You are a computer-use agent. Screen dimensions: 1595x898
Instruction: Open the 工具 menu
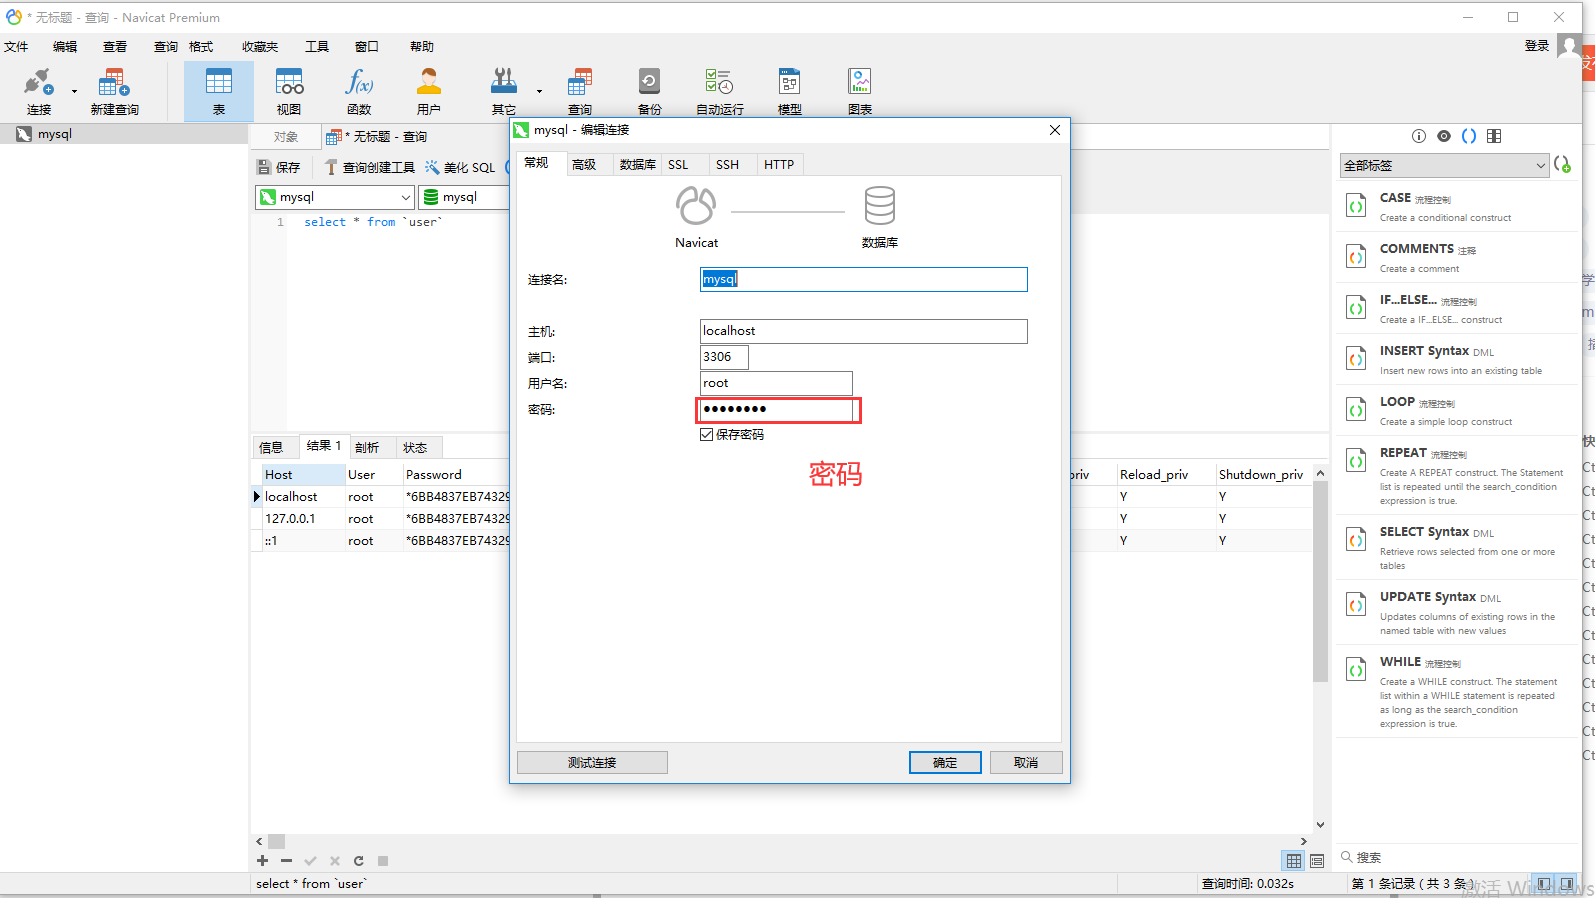pos(317,46)
